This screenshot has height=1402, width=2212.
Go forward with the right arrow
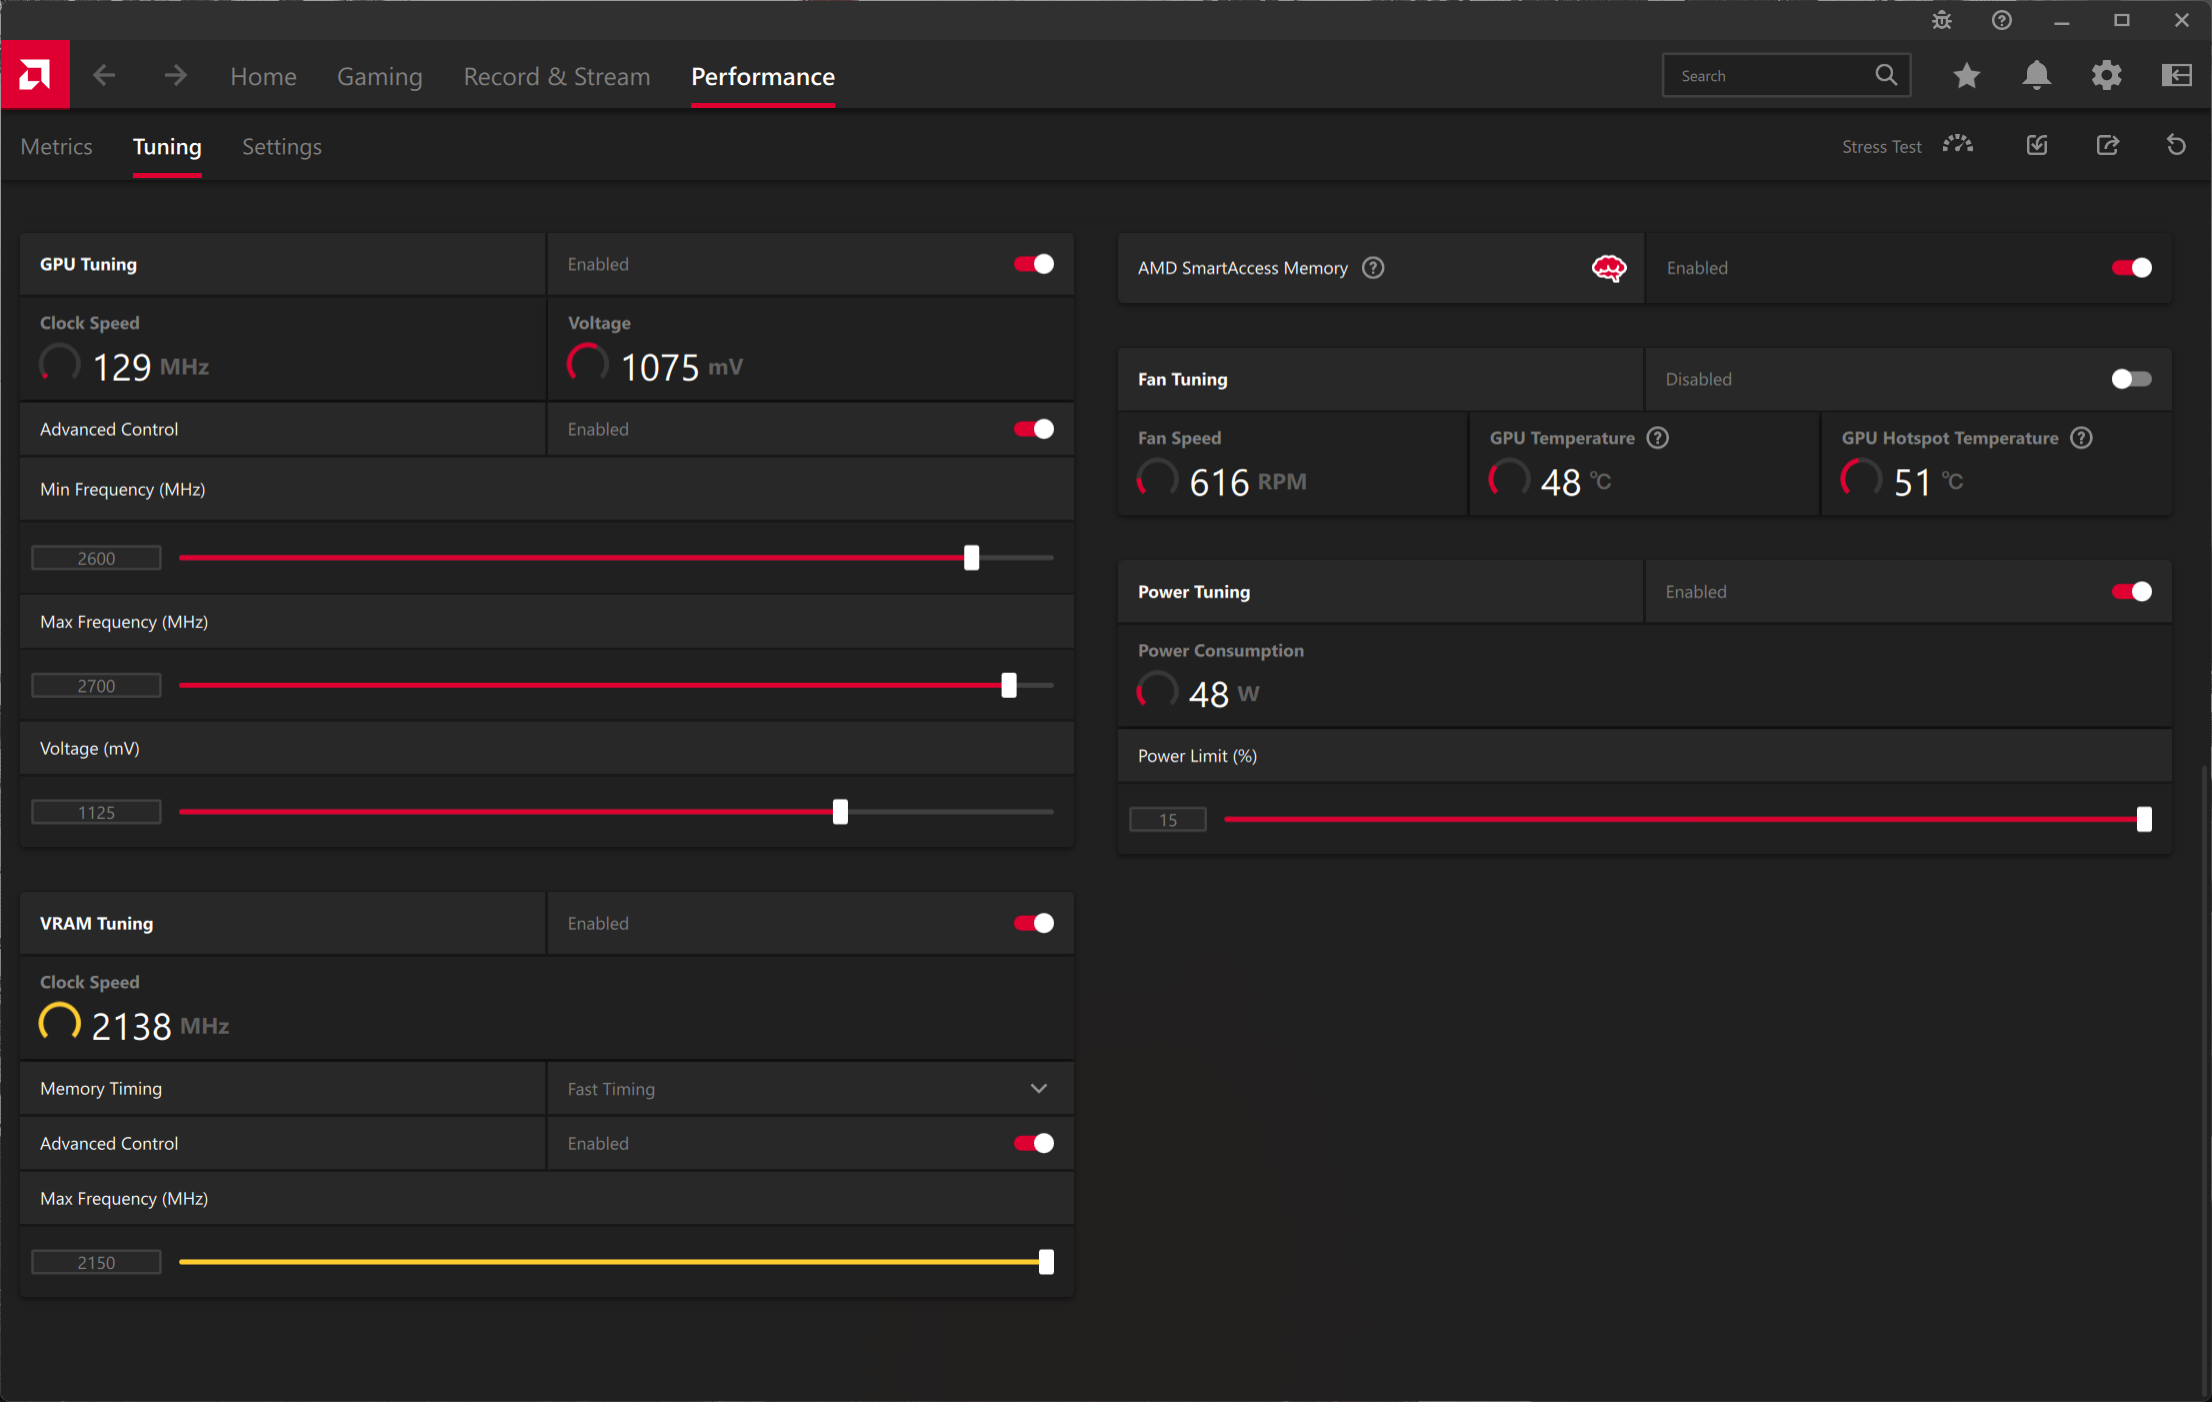pyautogui.click(x=175, y=75)
